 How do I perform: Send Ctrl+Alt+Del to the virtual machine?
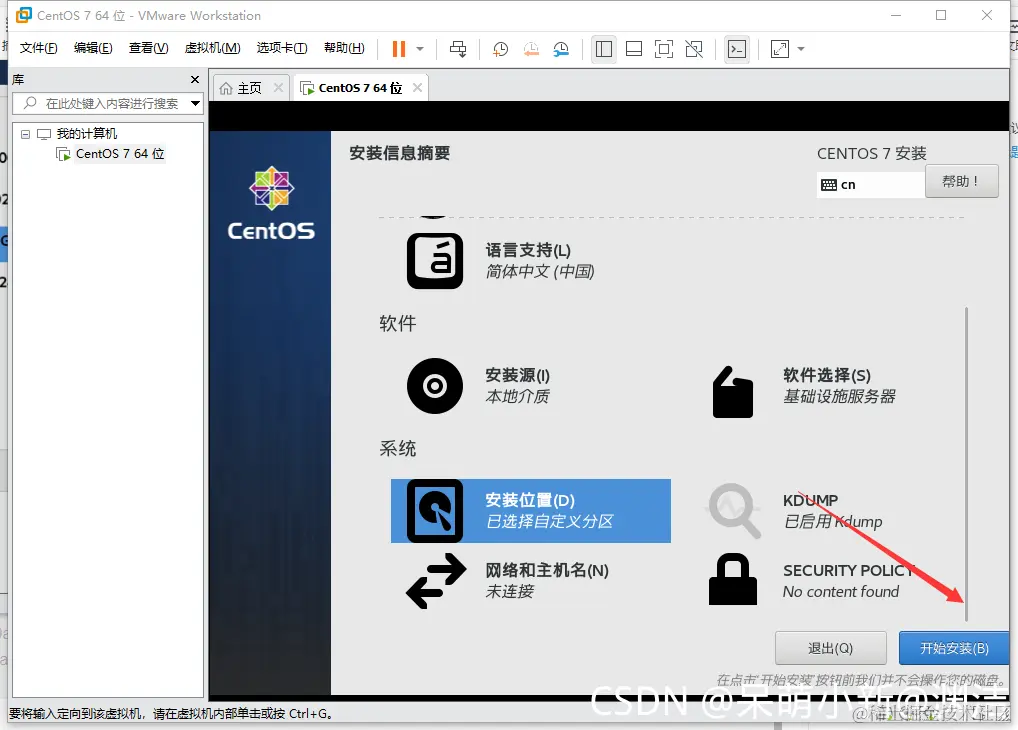coord(458,49)
